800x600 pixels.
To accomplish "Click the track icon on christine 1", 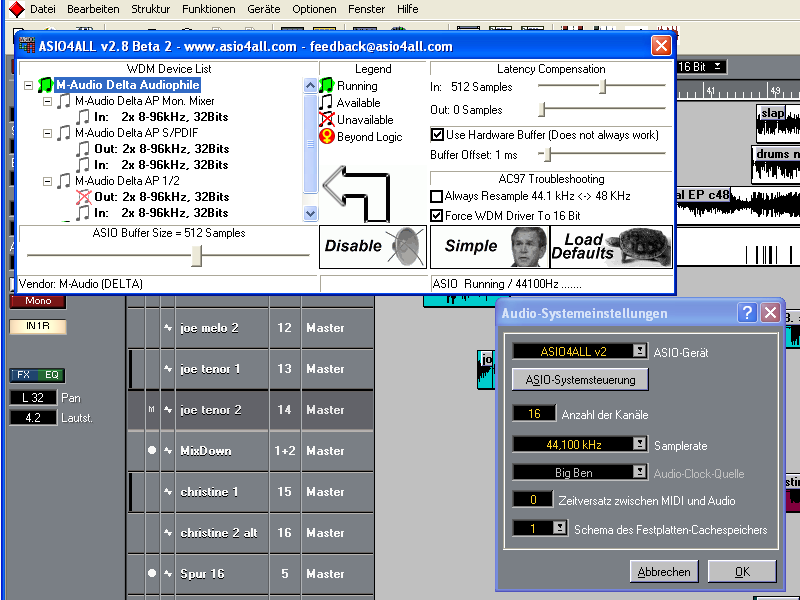I will pos(168,492).
